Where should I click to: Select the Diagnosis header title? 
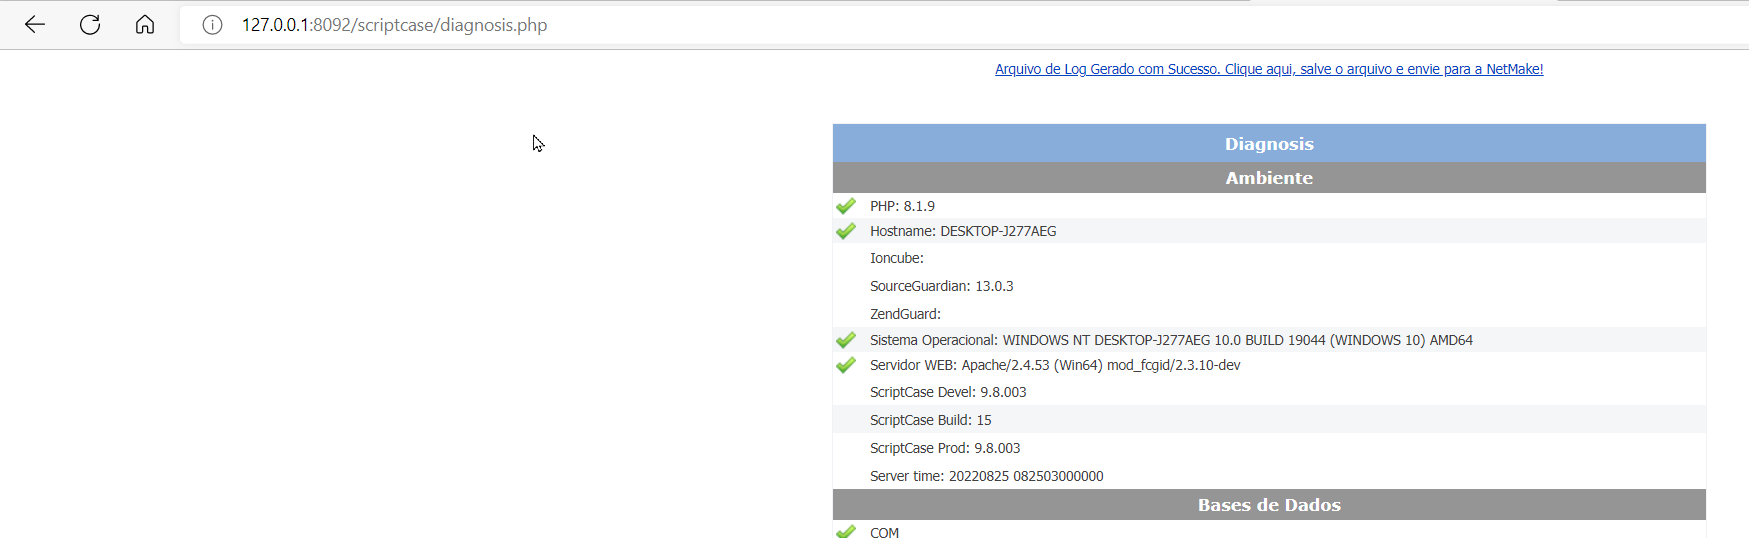pyautogui.click(x=1269, y=144)
